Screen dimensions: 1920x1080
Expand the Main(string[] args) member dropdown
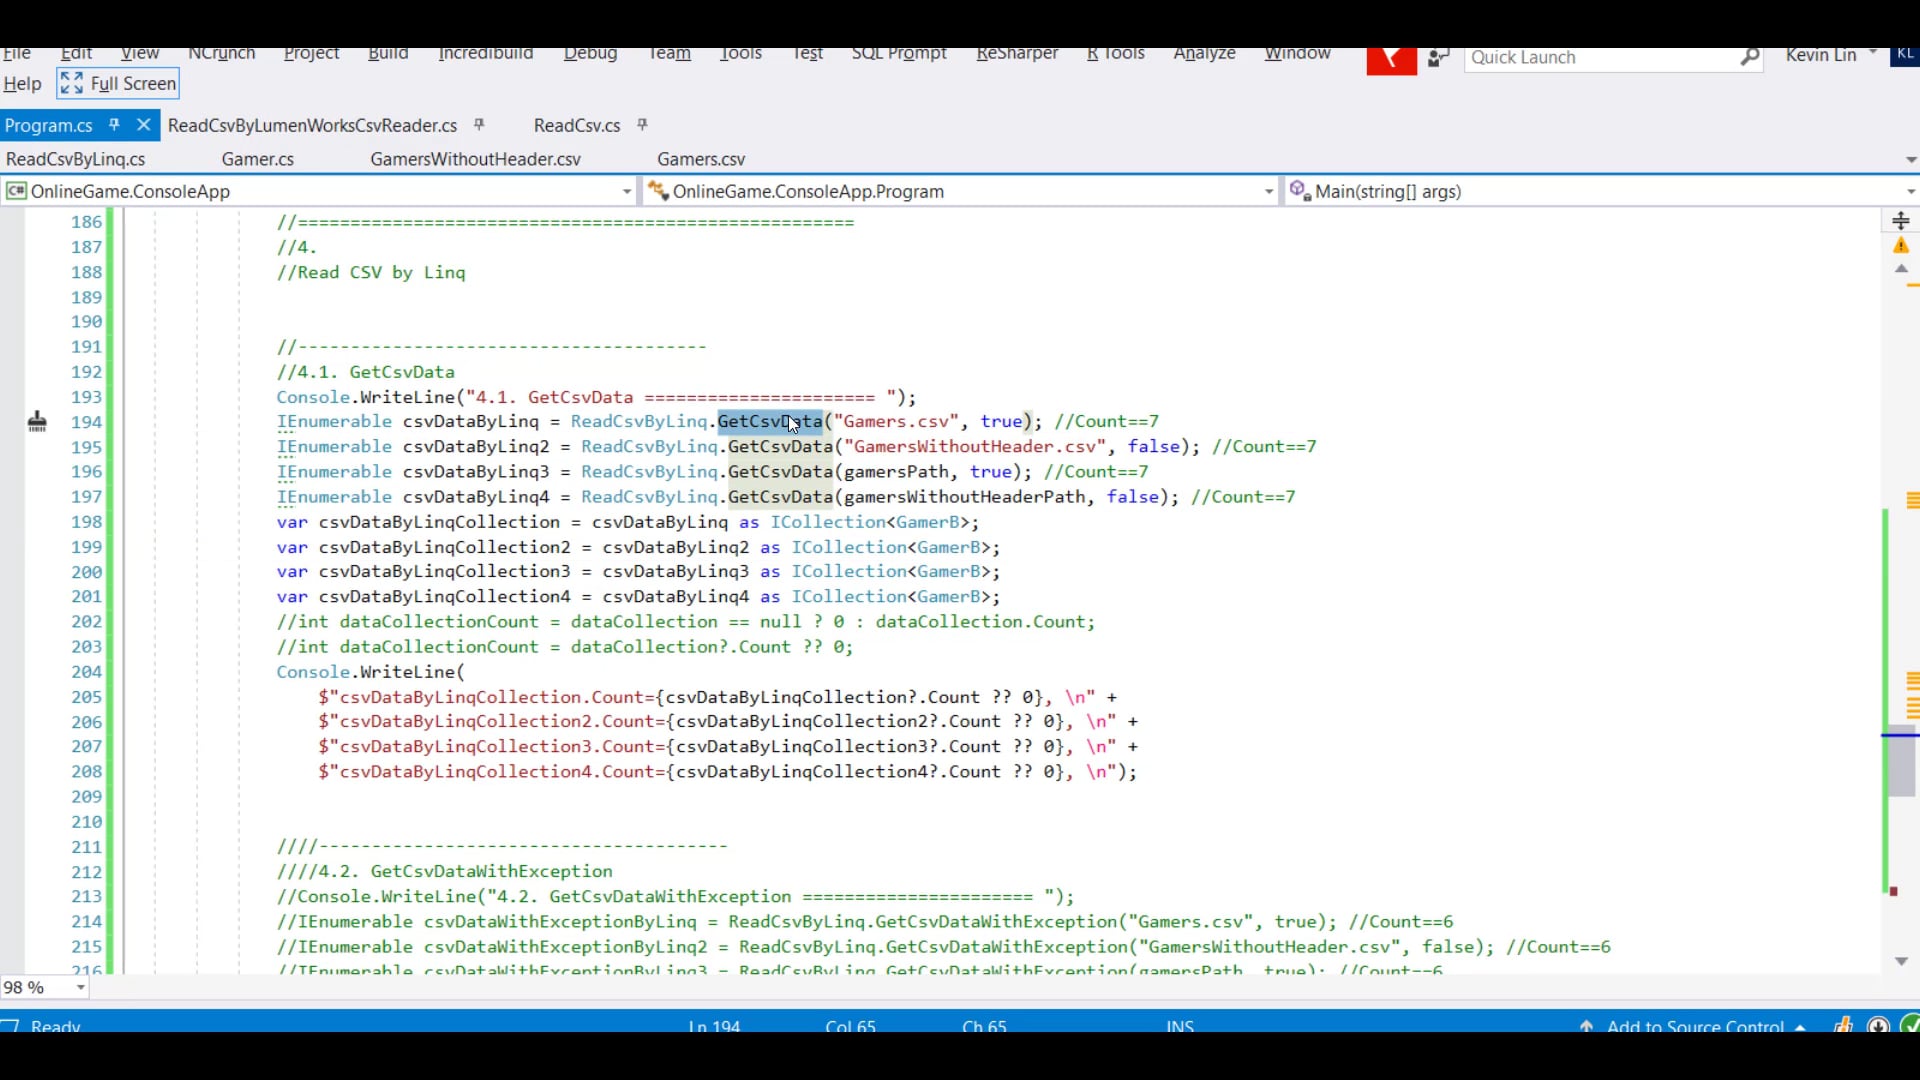1910,191
